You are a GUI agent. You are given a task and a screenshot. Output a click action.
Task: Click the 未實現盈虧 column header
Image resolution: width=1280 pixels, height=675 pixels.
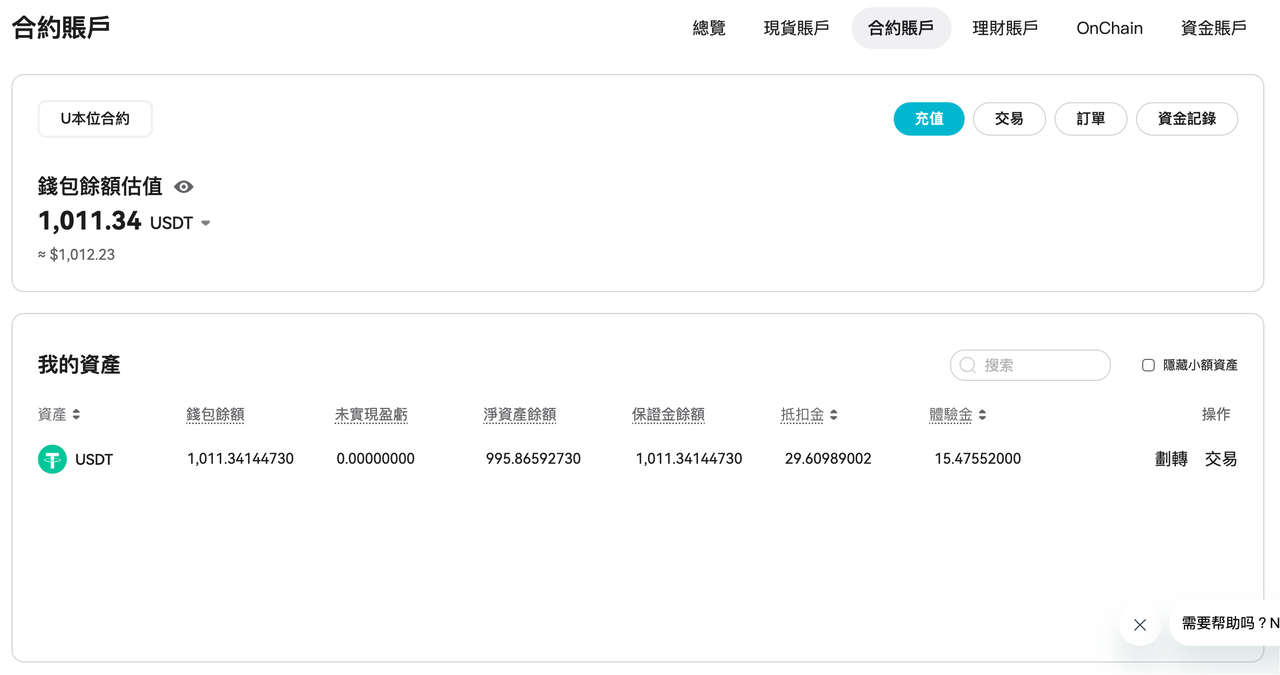[371, 414]
